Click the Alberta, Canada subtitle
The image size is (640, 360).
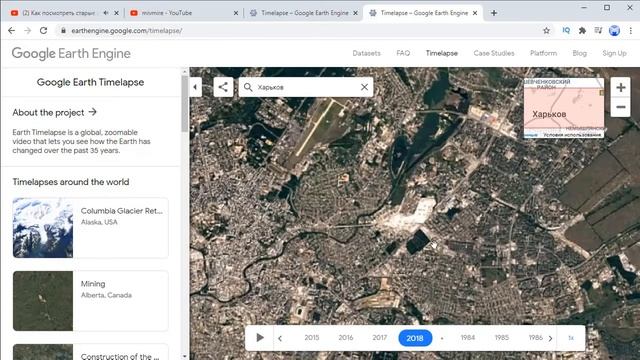click(x=106, y=295)
